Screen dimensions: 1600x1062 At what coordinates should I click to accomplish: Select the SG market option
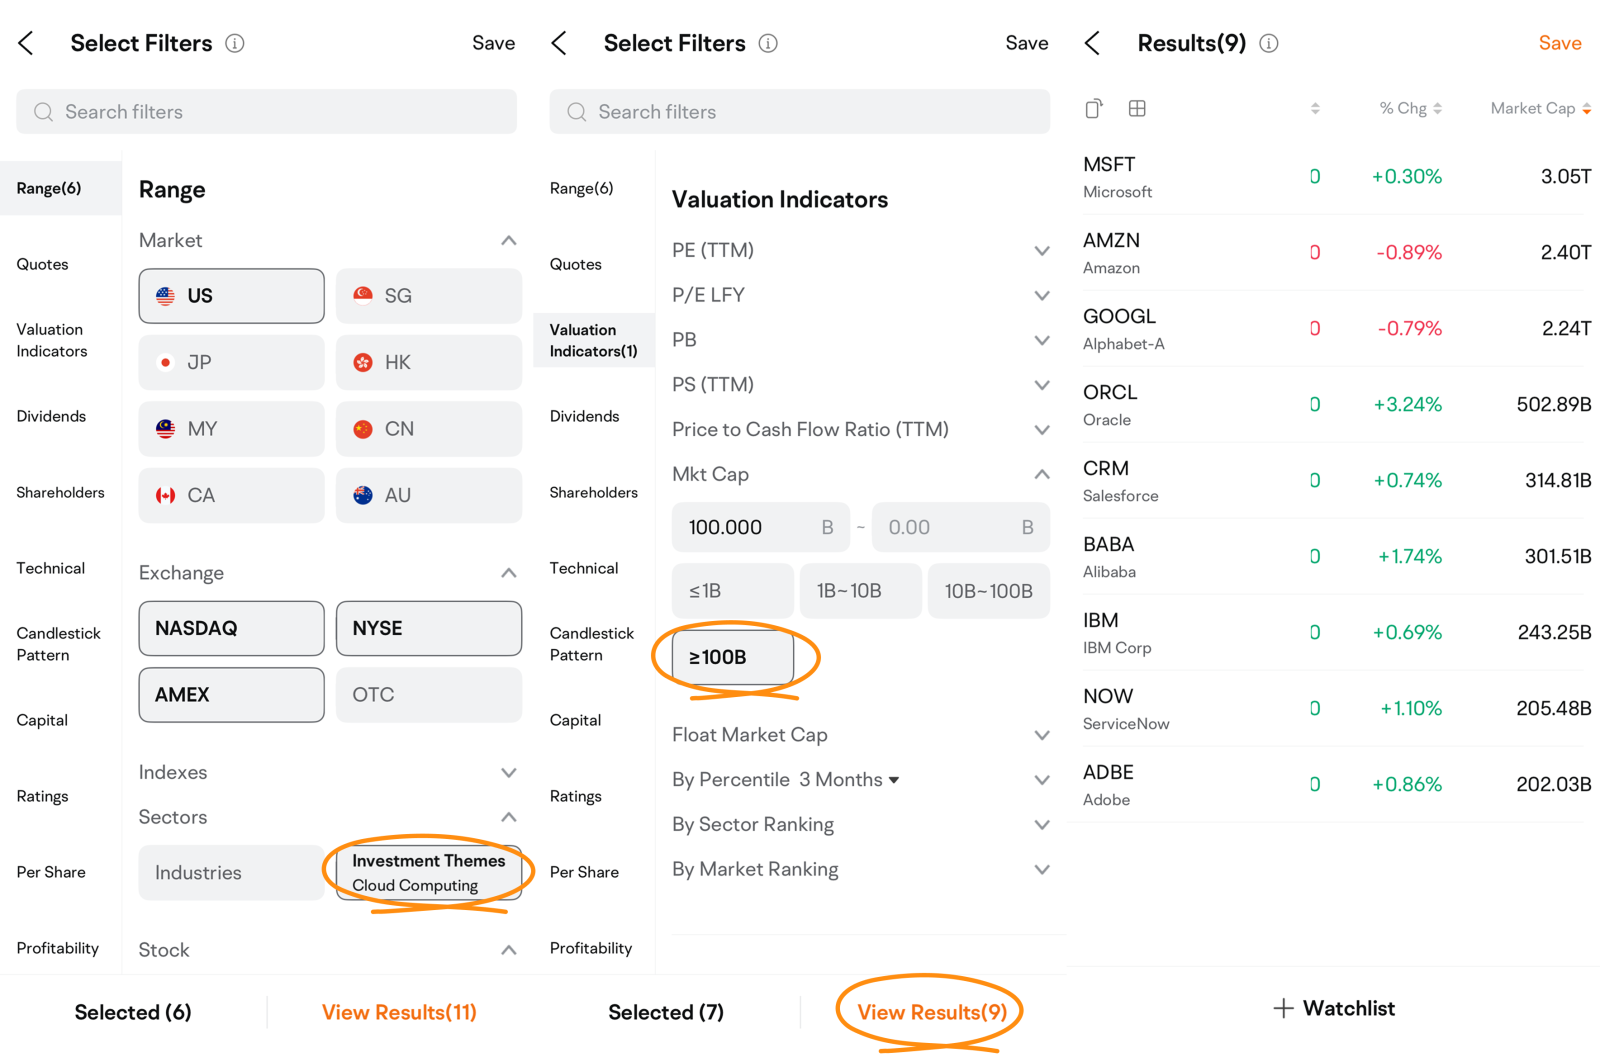[429, 296]
